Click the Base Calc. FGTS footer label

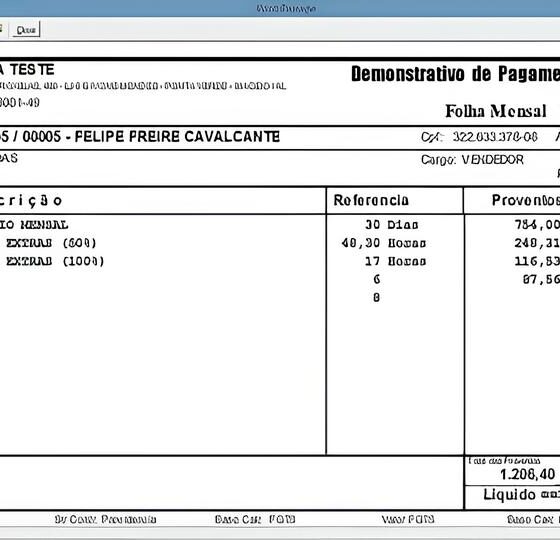[x=255, y=519]
